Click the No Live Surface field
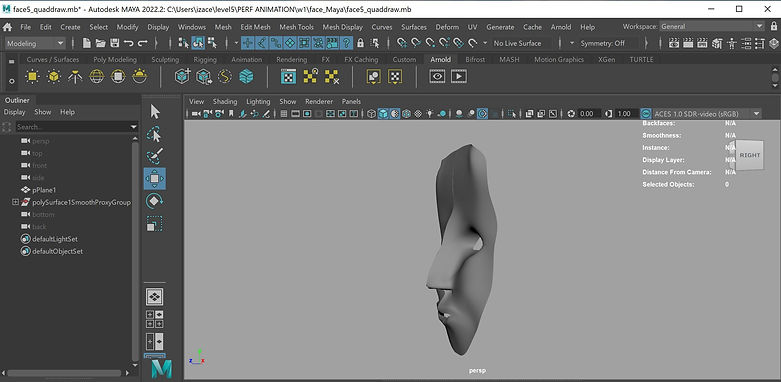Viewport: 781px width, 382px height. coord(521,43)
